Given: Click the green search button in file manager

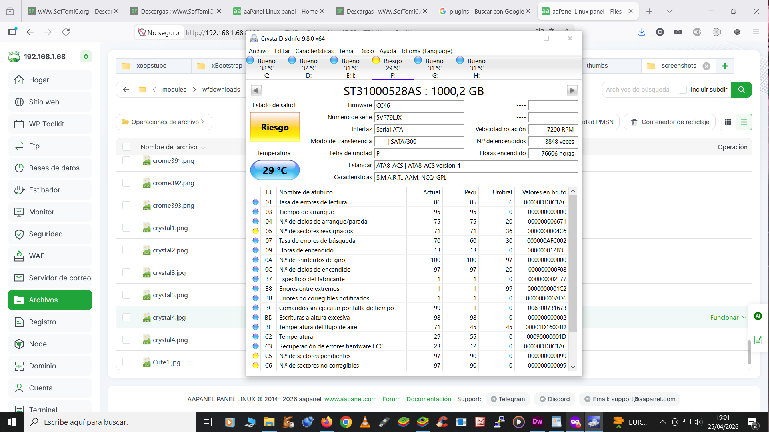Looking at the screenshot, I should (x=740, y=90).
